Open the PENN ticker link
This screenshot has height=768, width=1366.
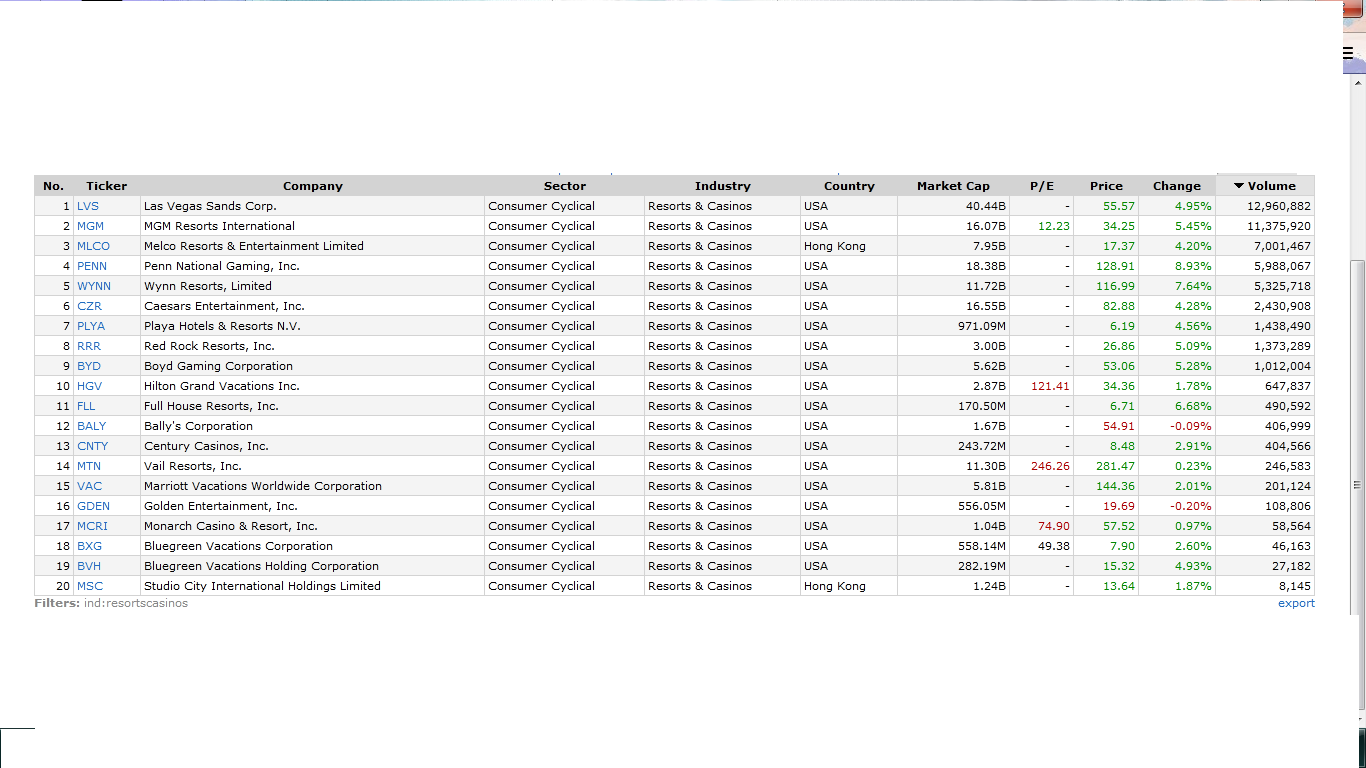click(91, 266)
